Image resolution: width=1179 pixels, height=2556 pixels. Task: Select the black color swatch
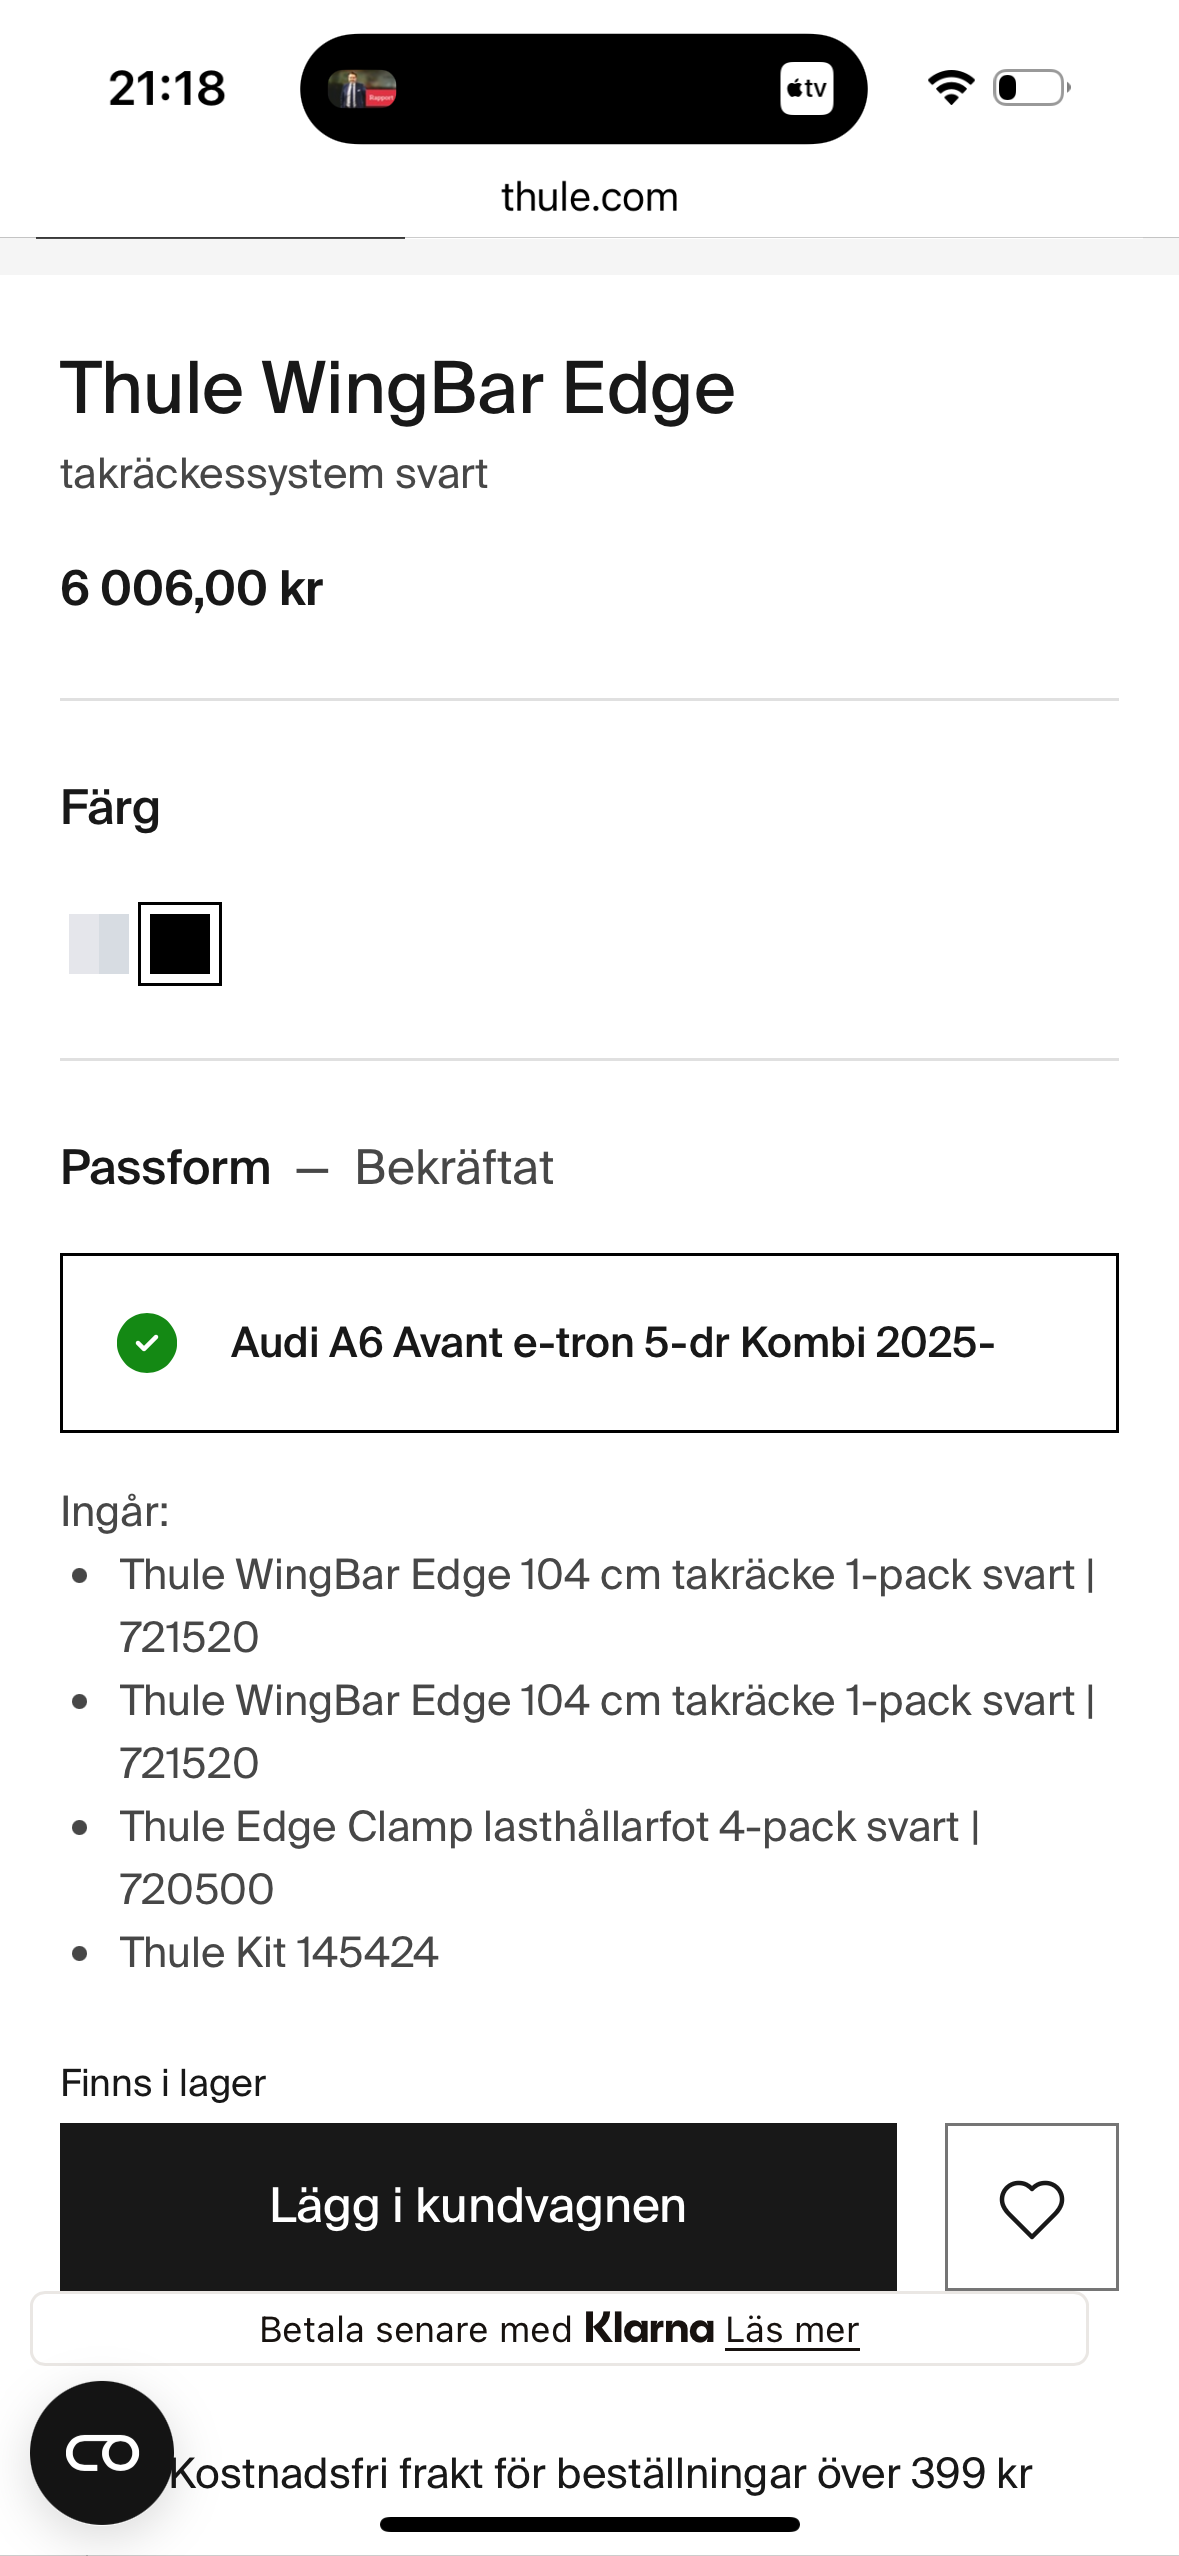click(180, 944)
